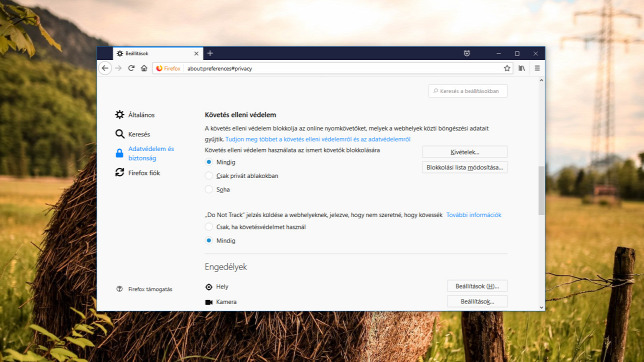Go back with the back arrow button
This screenshot has width=644, height=362.
coord(105,68)
